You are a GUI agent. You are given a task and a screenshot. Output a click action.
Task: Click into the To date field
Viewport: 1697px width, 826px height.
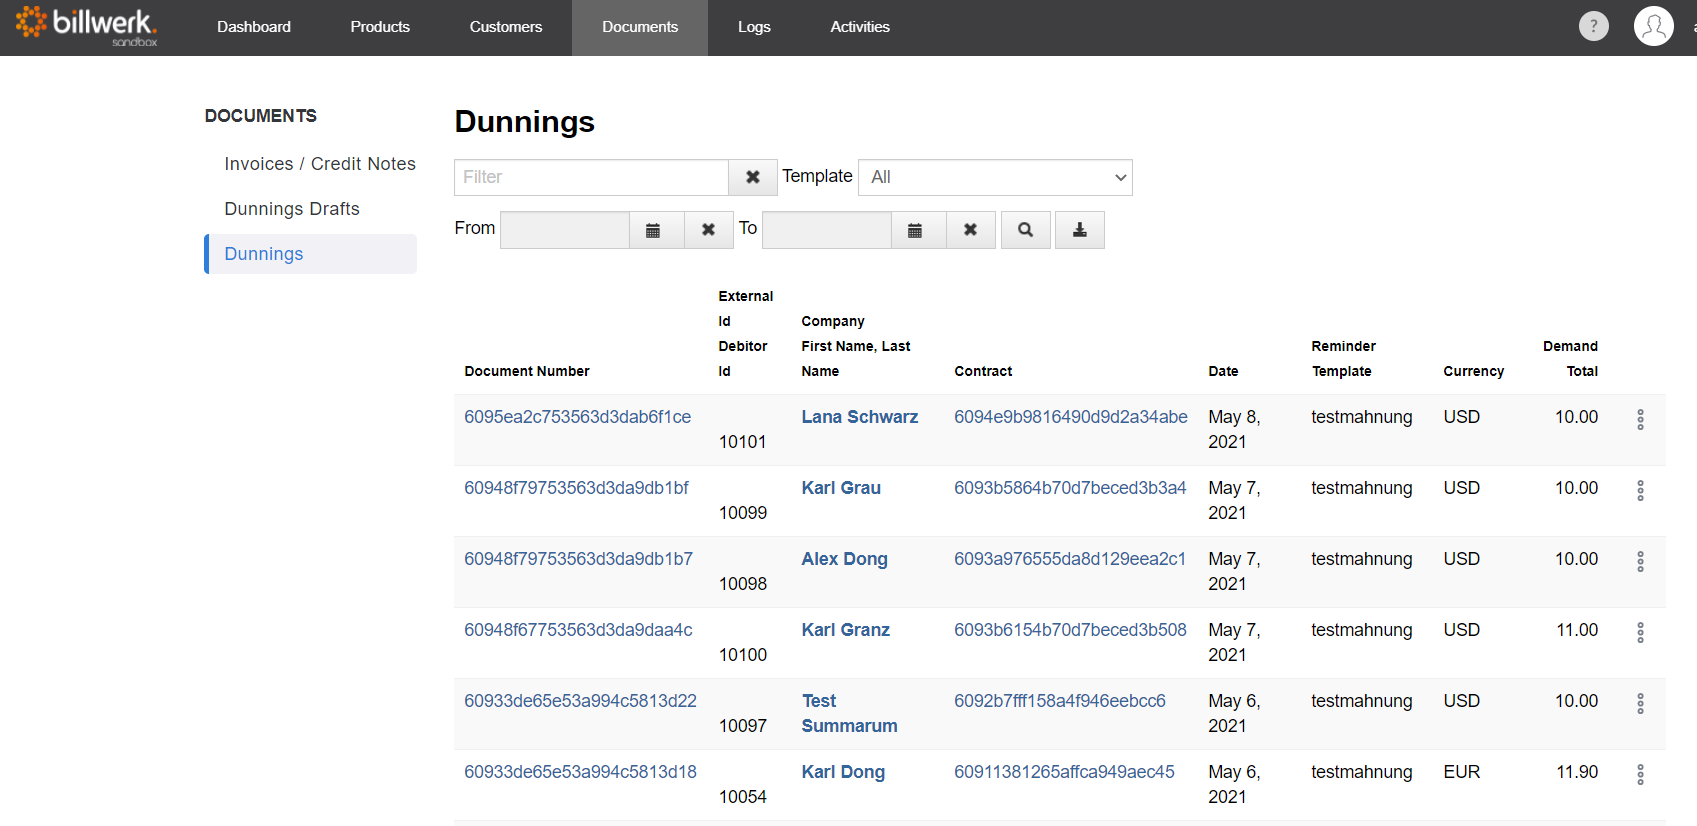827,230
